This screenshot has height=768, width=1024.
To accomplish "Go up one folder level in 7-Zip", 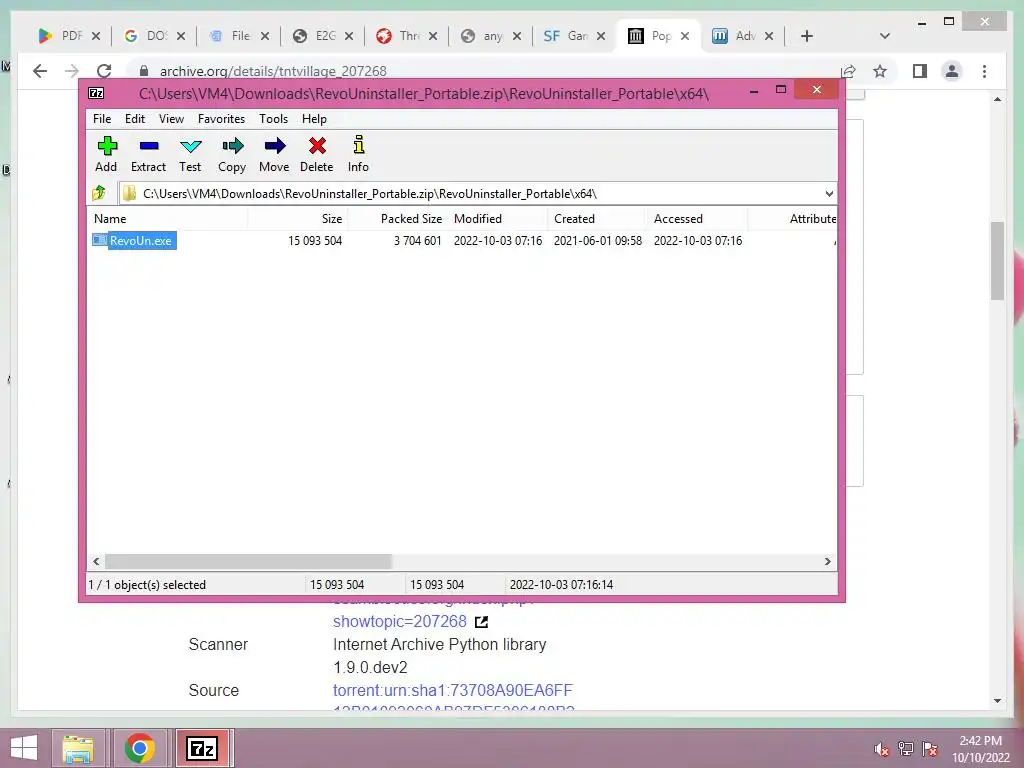I will tap(99, 193).
